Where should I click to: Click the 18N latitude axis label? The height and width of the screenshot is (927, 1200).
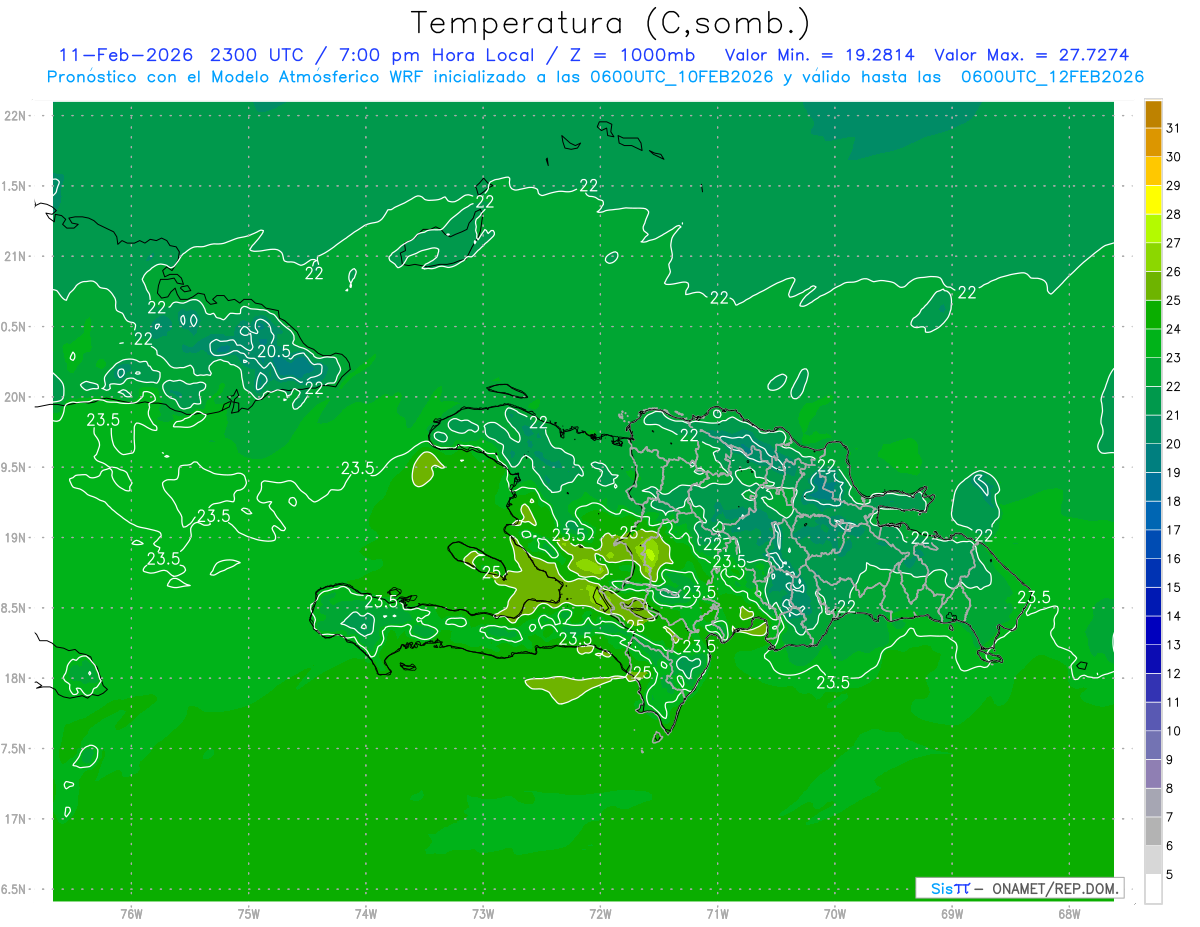[x=16, y=678]
